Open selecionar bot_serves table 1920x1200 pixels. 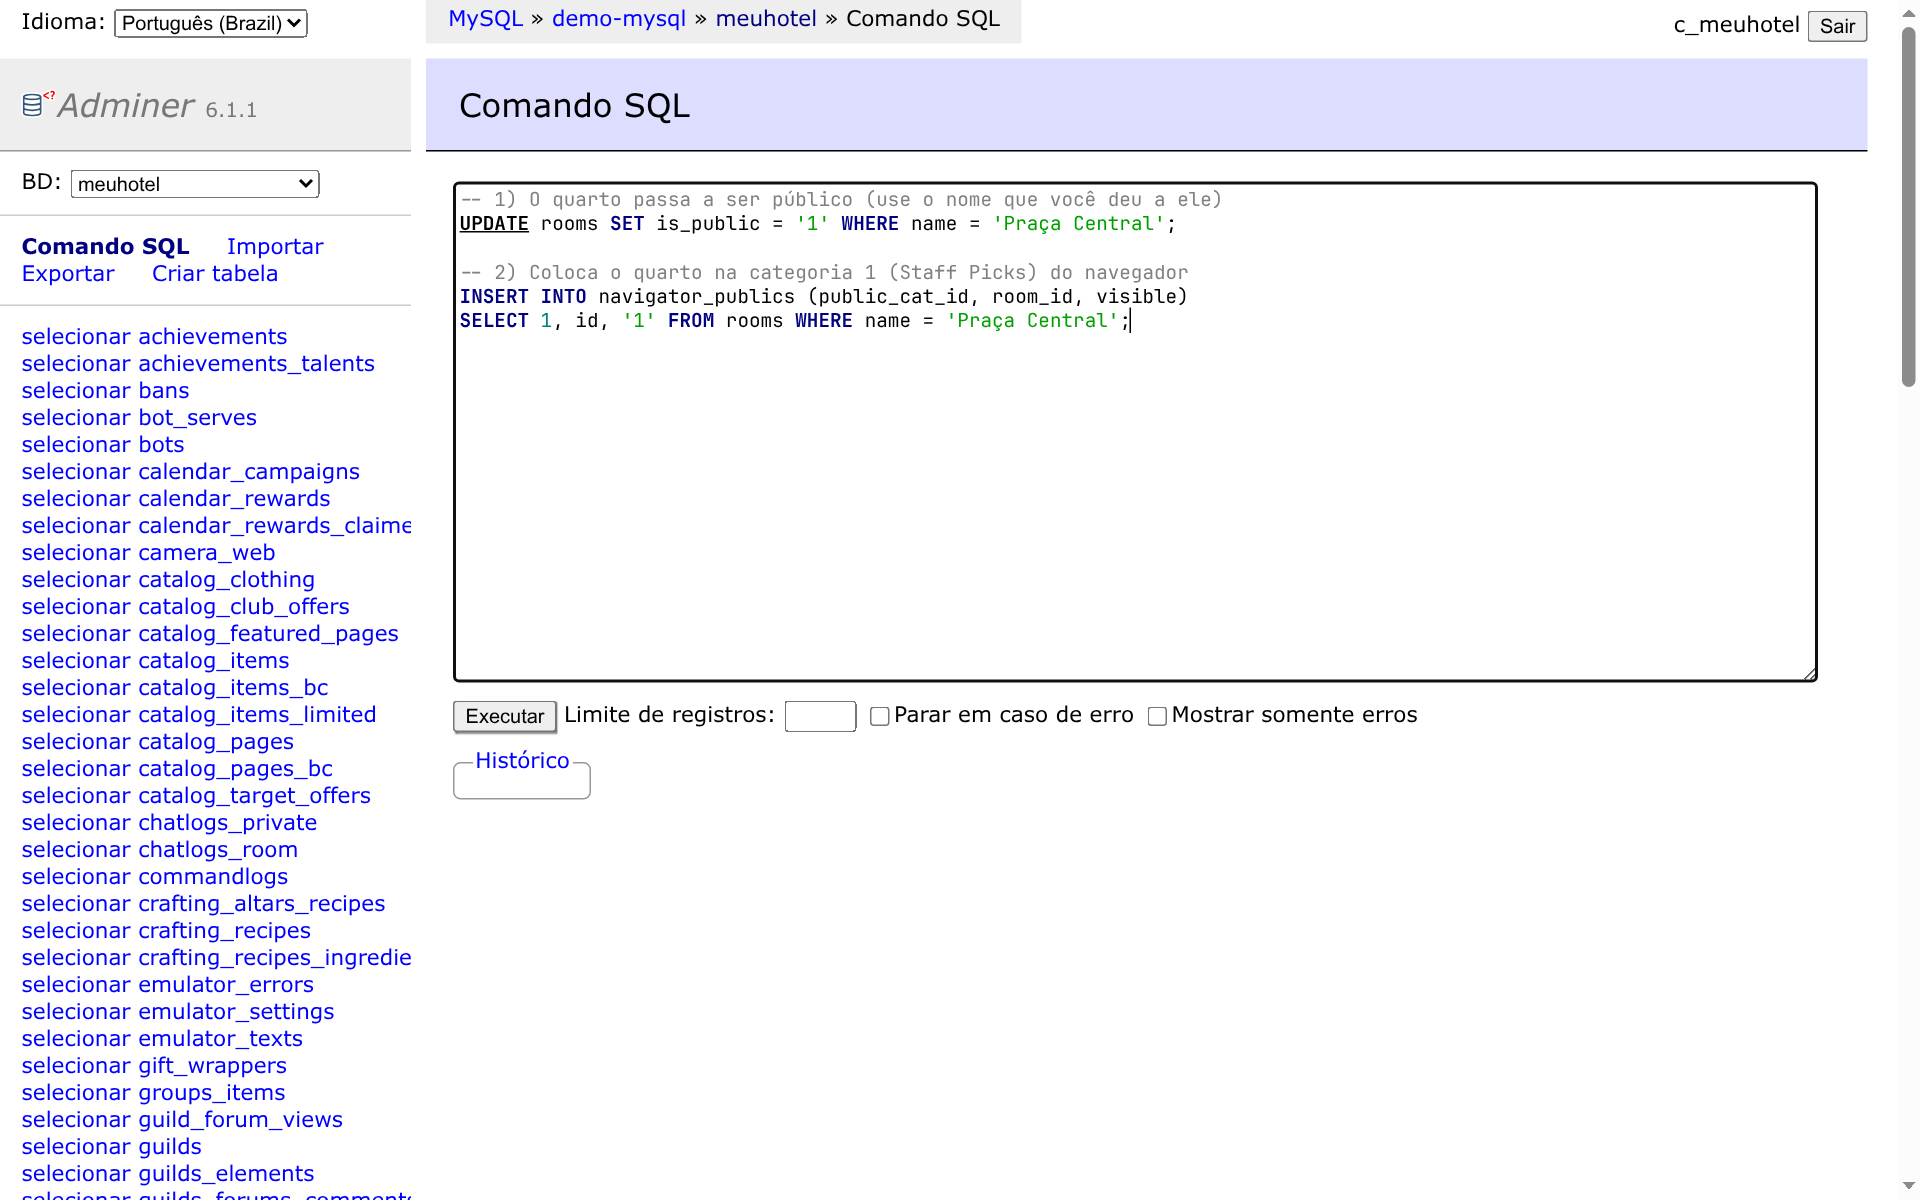click(139, 418)
